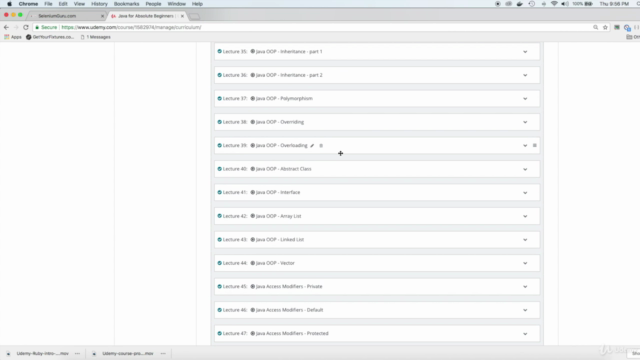
Task: Expand Lecture 35 Inheritance part 1 chevron
Action: pos(525,52)
